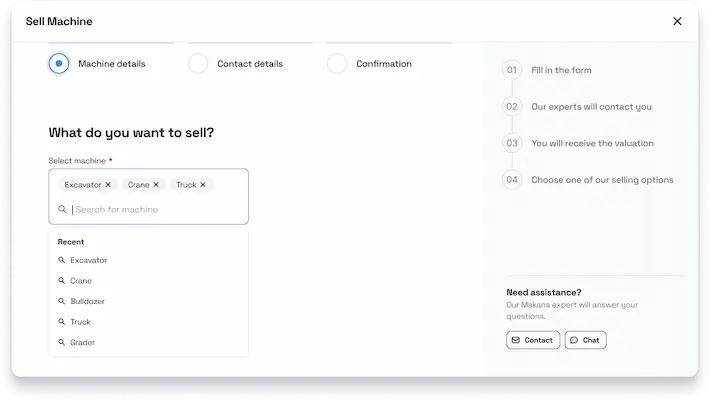Click the envelope icon on Contact button
The height and width of the screenshot is (400, 710).
point(515,340)
